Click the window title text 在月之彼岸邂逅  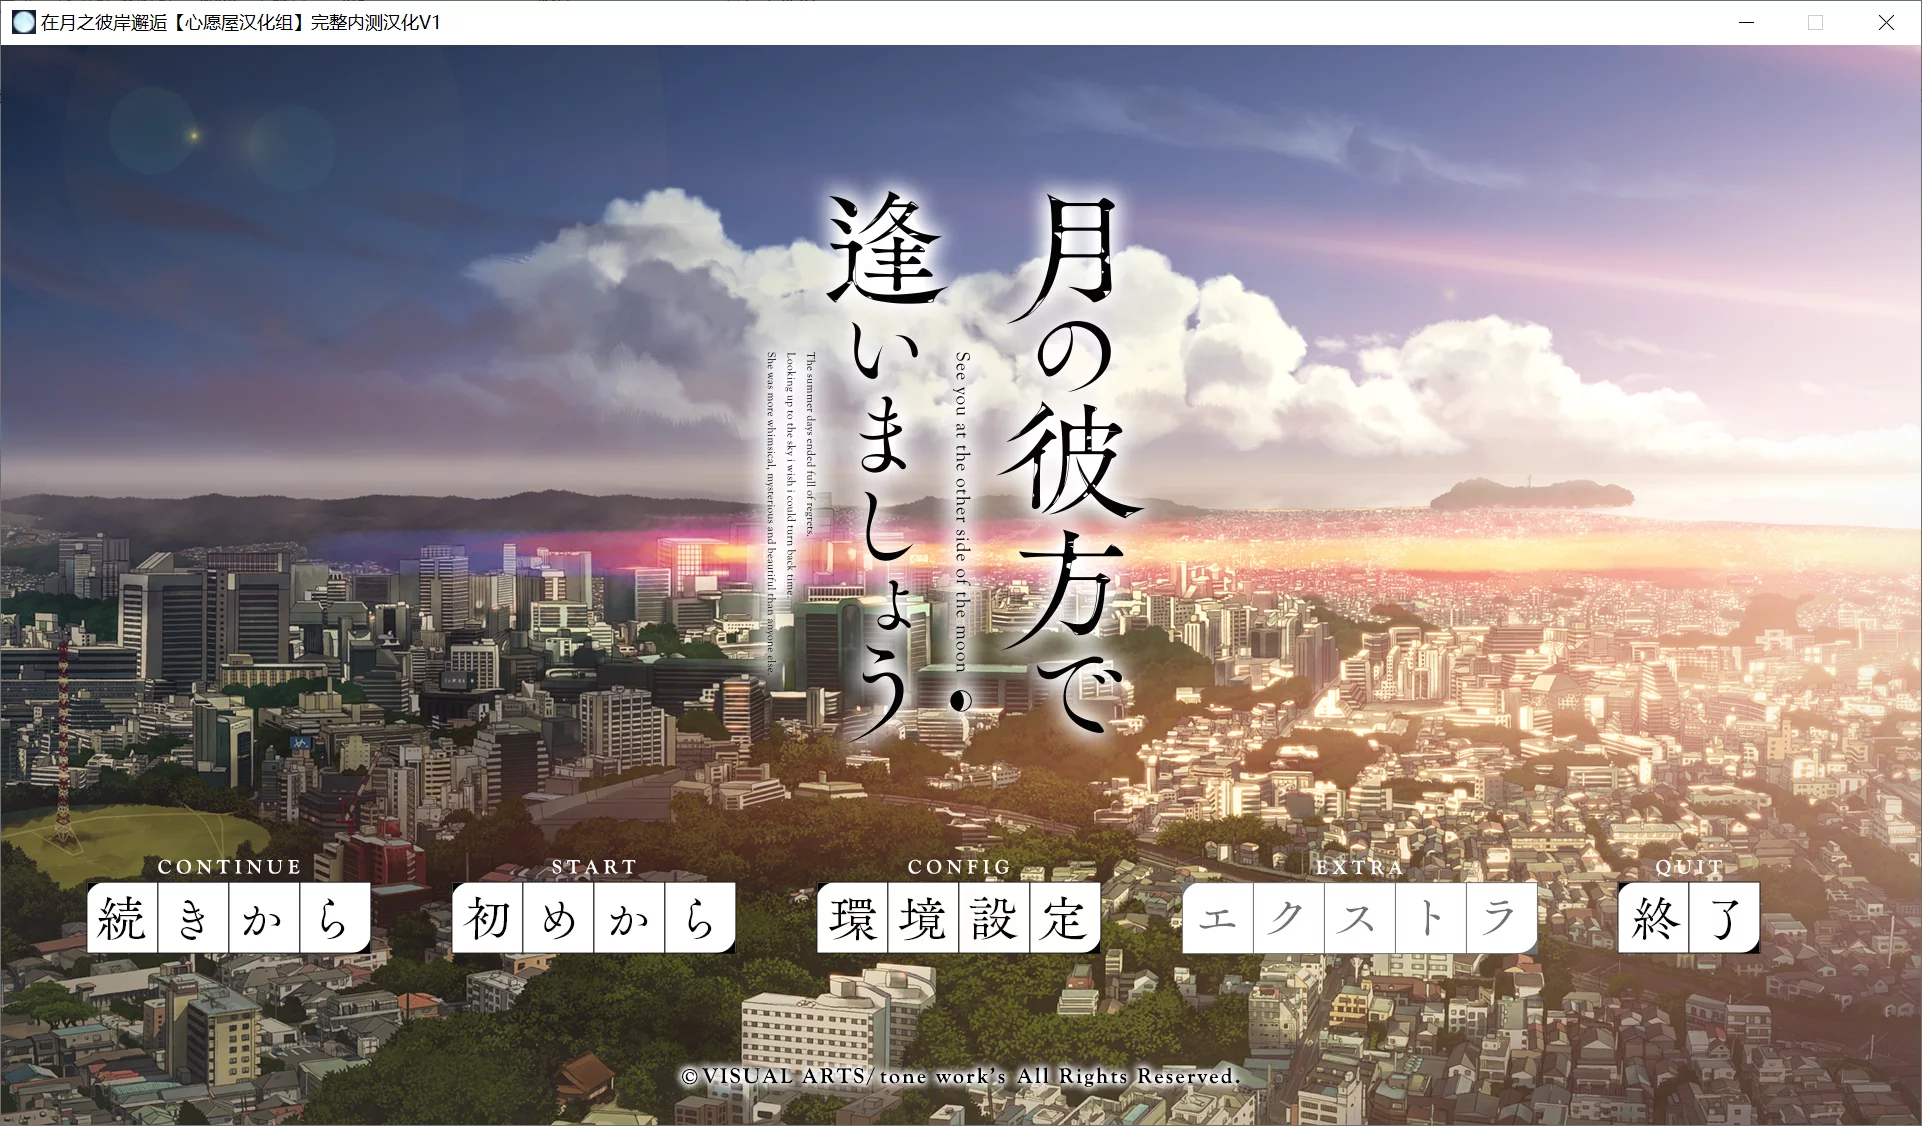pos(104,22)
